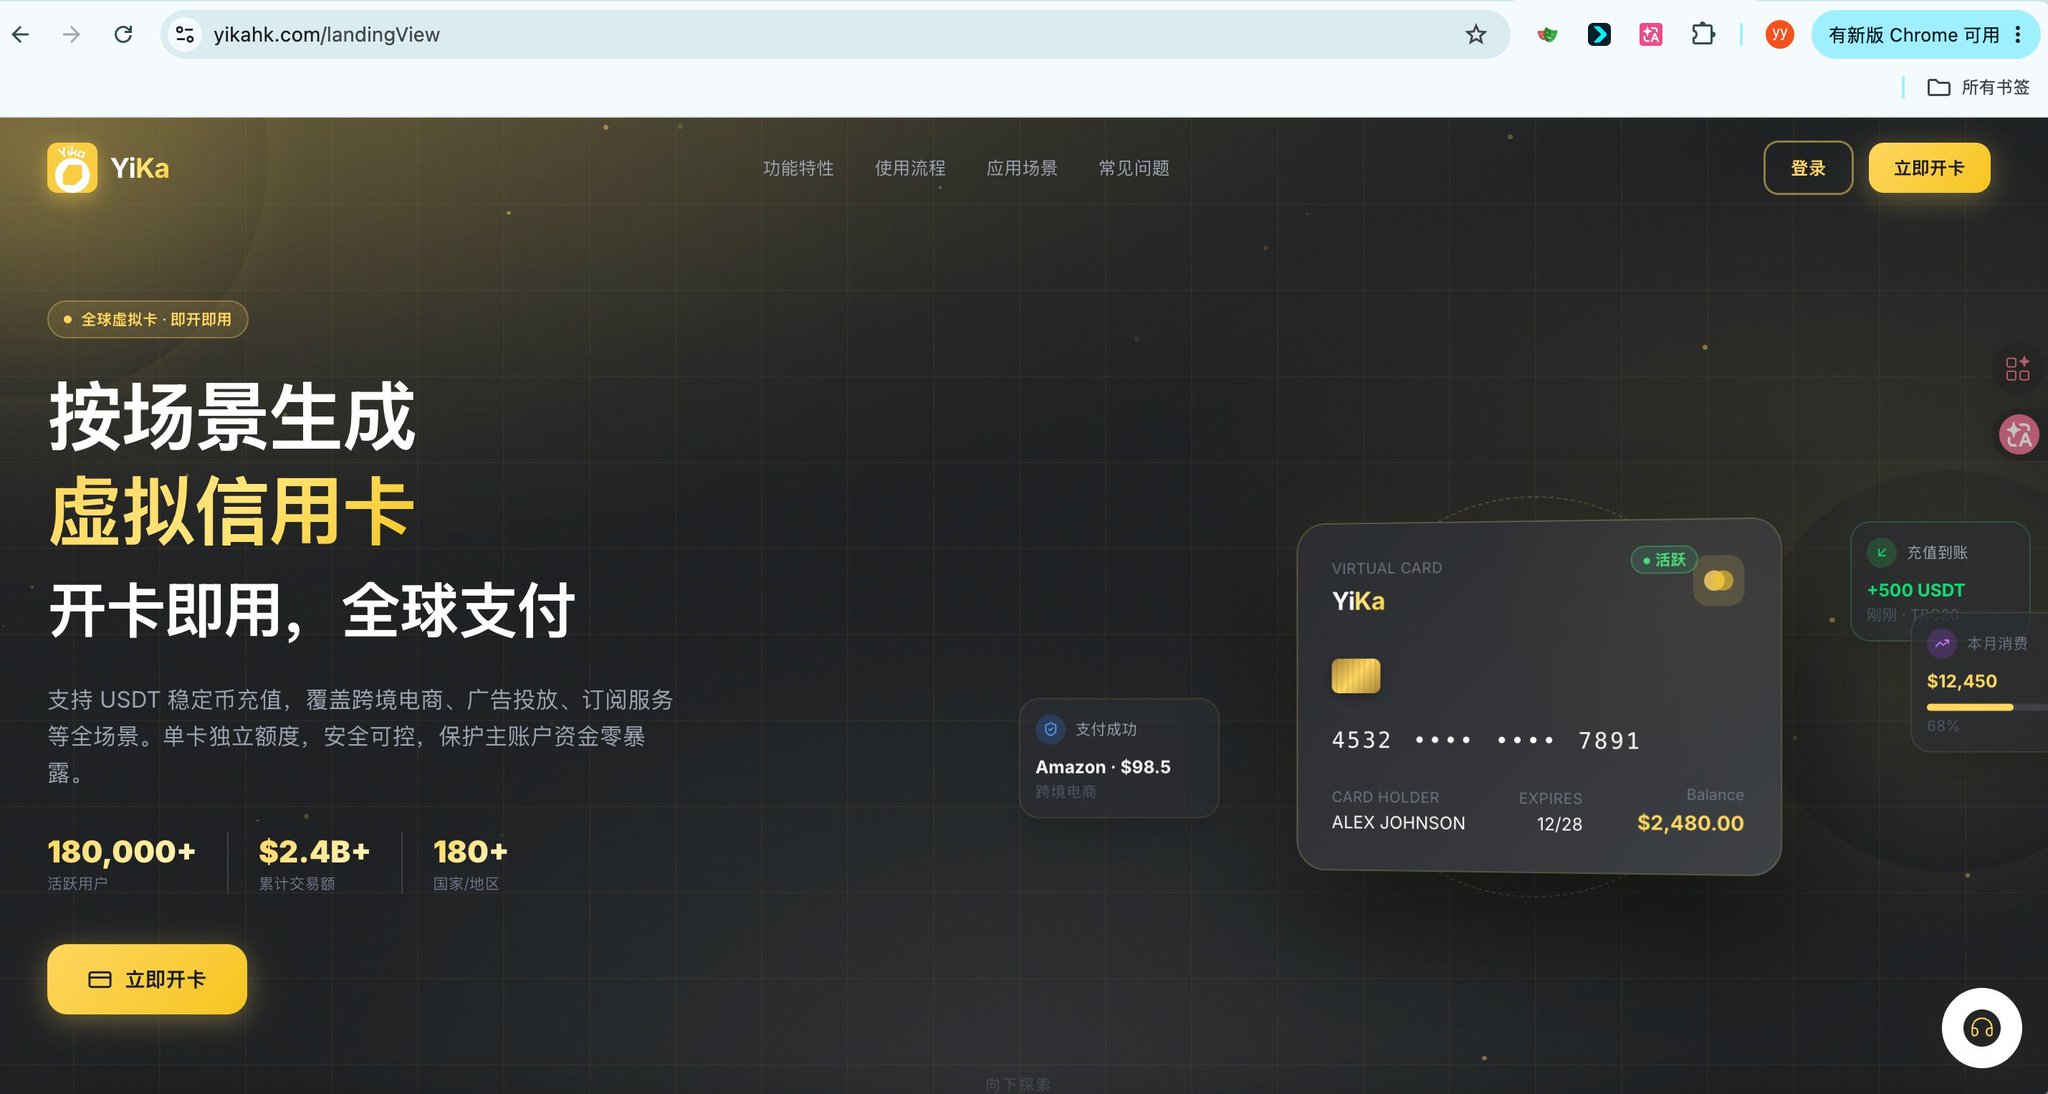Click the '$2.4B+' transaction volume stat

[x=314, y=852]
